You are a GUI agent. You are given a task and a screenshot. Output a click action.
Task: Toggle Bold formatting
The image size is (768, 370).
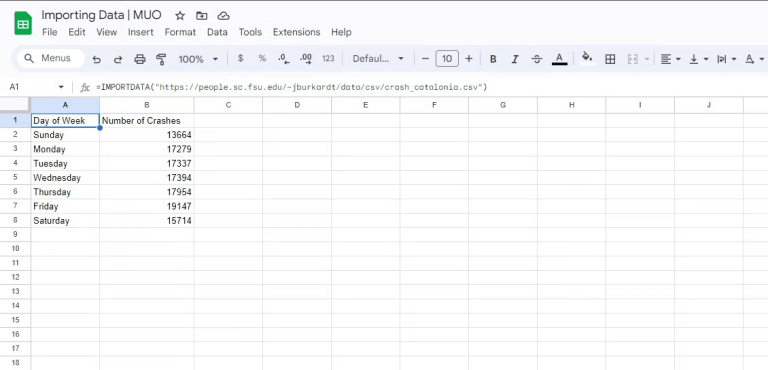(493, 59)
